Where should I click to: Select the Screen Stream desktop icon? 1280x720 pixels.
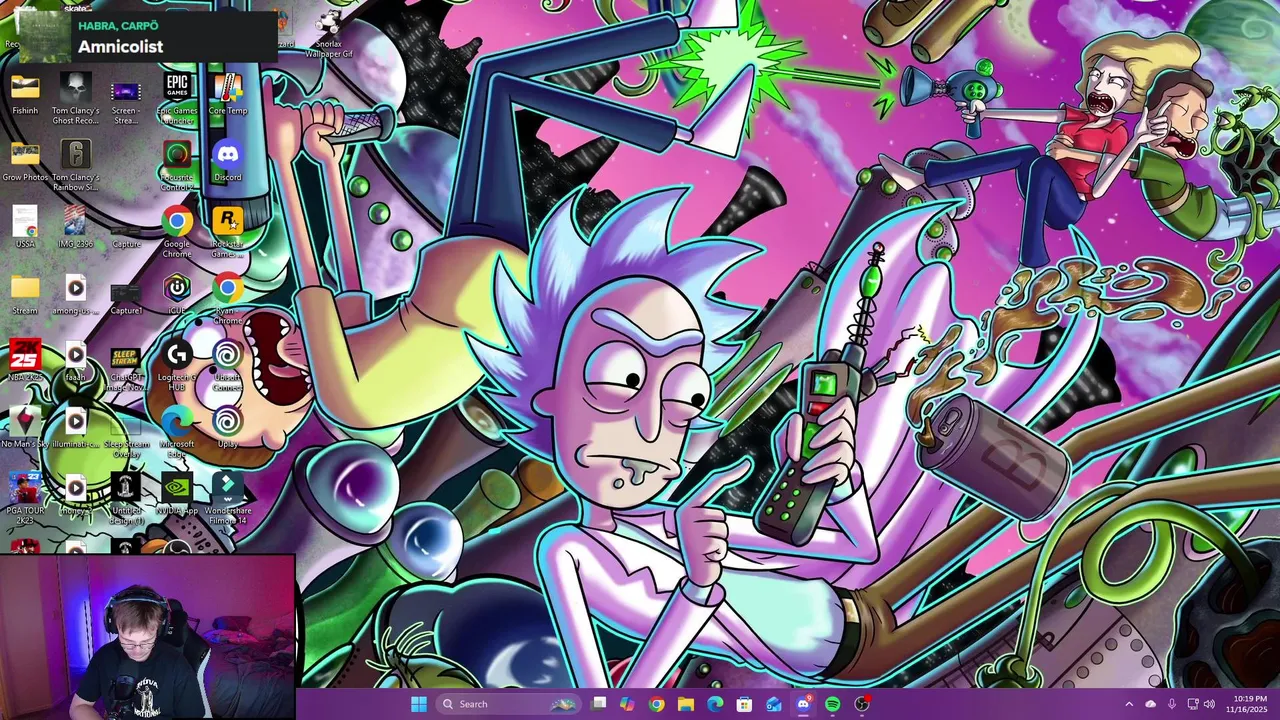click(126, 98)
